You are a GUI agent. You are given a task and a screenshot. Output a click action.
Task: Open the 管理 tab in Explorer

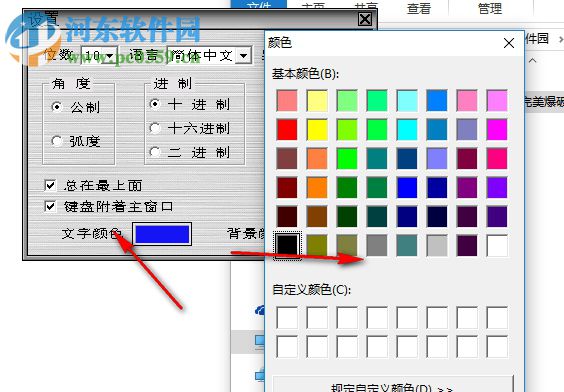coord(490,8)
